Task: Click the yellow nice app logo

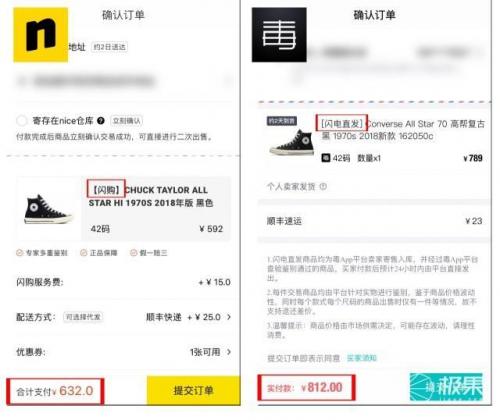Action: [x=40, y=35]
